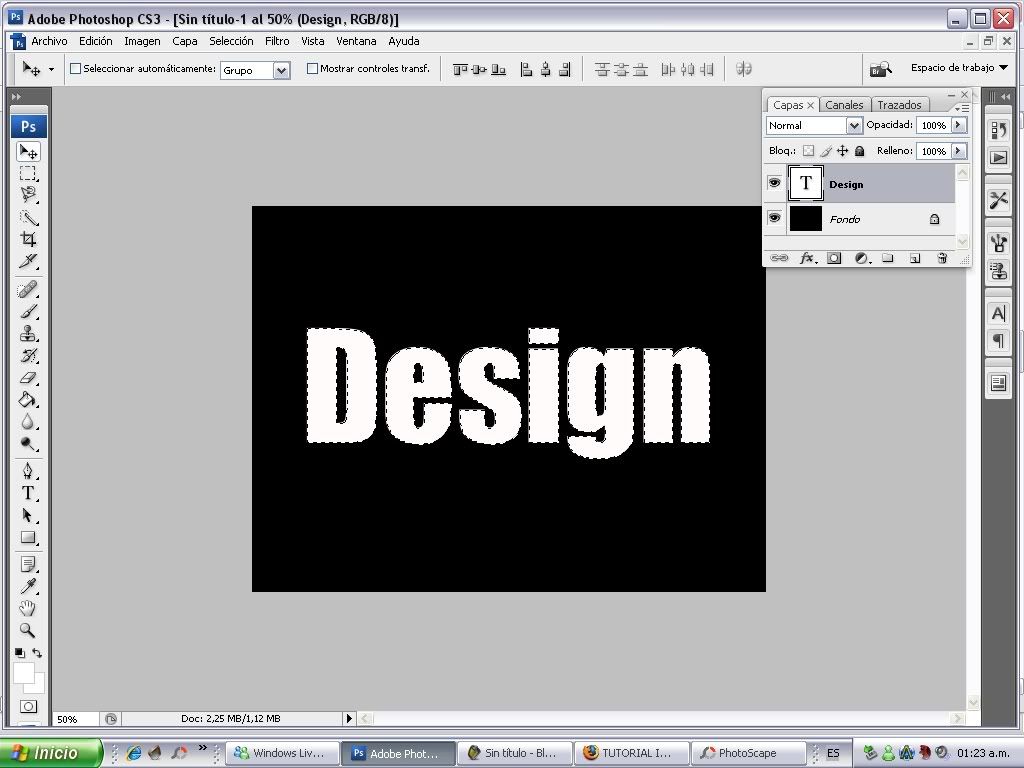The width and height of the screenshot is (1024, 768).
Task: Select the Lasso tool
Action: pos(27,195)
